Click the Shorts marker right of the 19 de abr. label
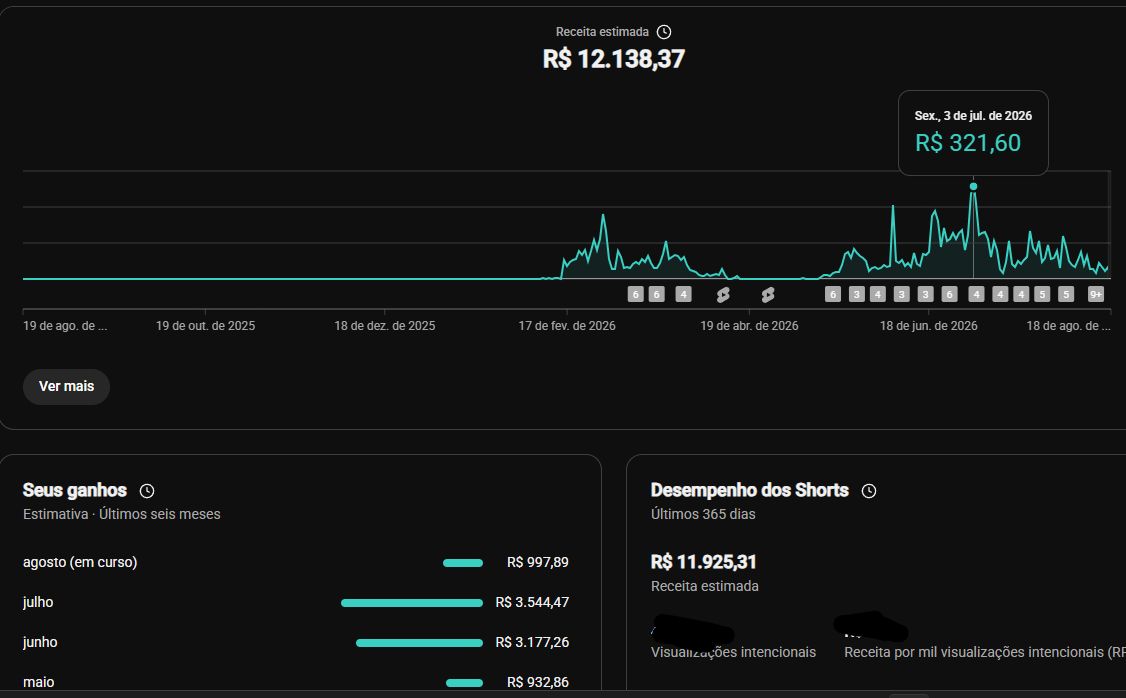 pyautogui.click(x=768, y=294)
